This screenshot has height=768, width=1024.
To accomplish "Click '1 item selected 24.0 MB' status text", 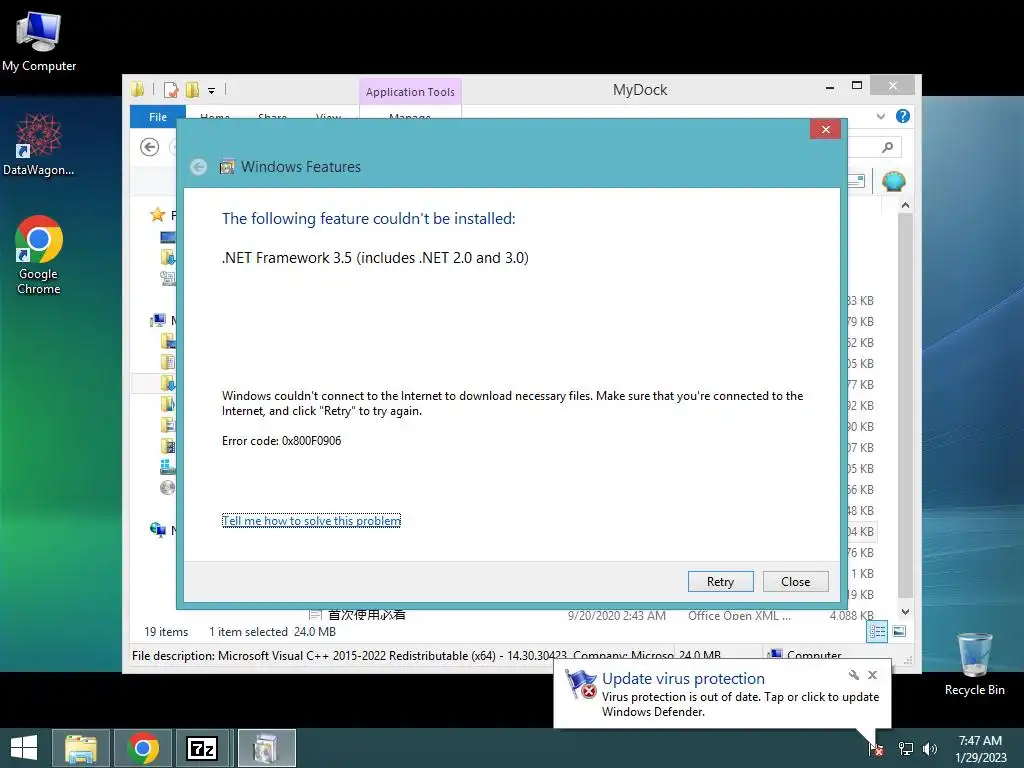I will (x=272, y=632).
